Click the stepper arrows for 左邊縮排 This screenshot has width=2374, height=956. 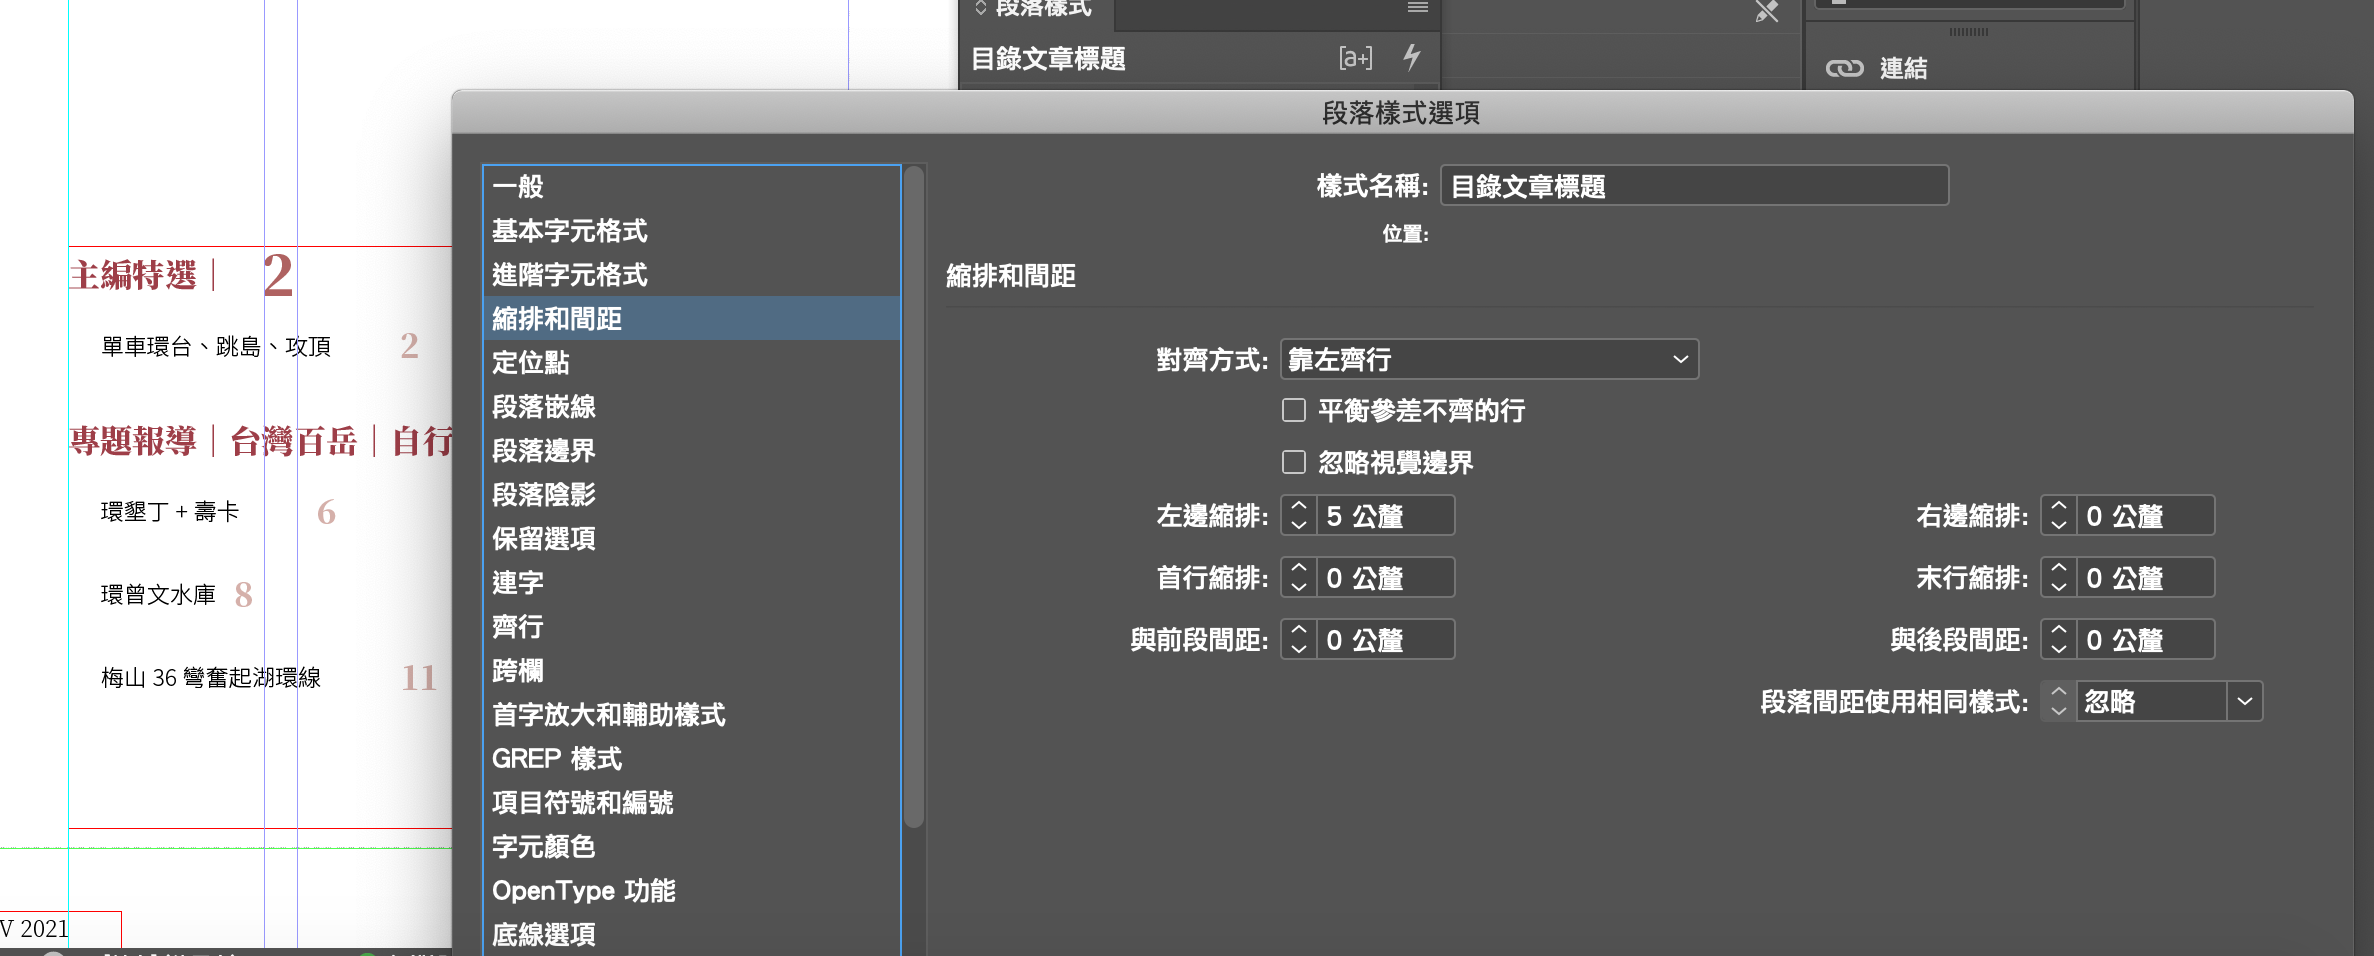pyautogui.click(x=1298, y=516)
